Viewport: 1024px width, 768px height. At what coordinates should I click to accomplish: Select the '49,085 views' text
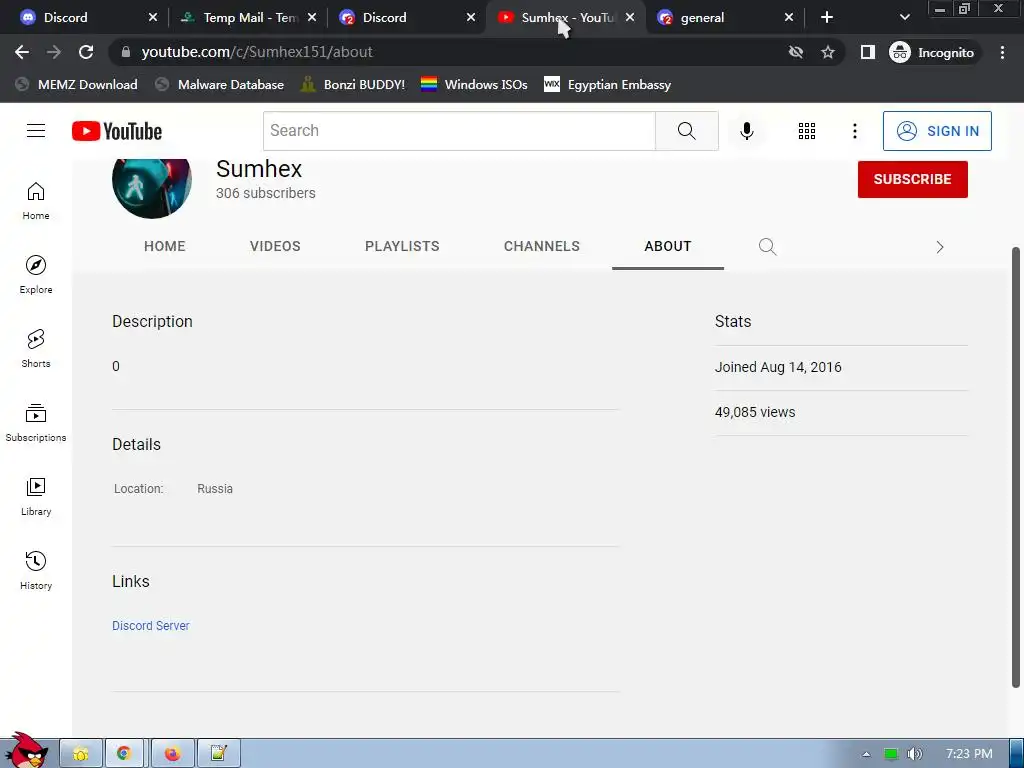click(x=755, y=412)
